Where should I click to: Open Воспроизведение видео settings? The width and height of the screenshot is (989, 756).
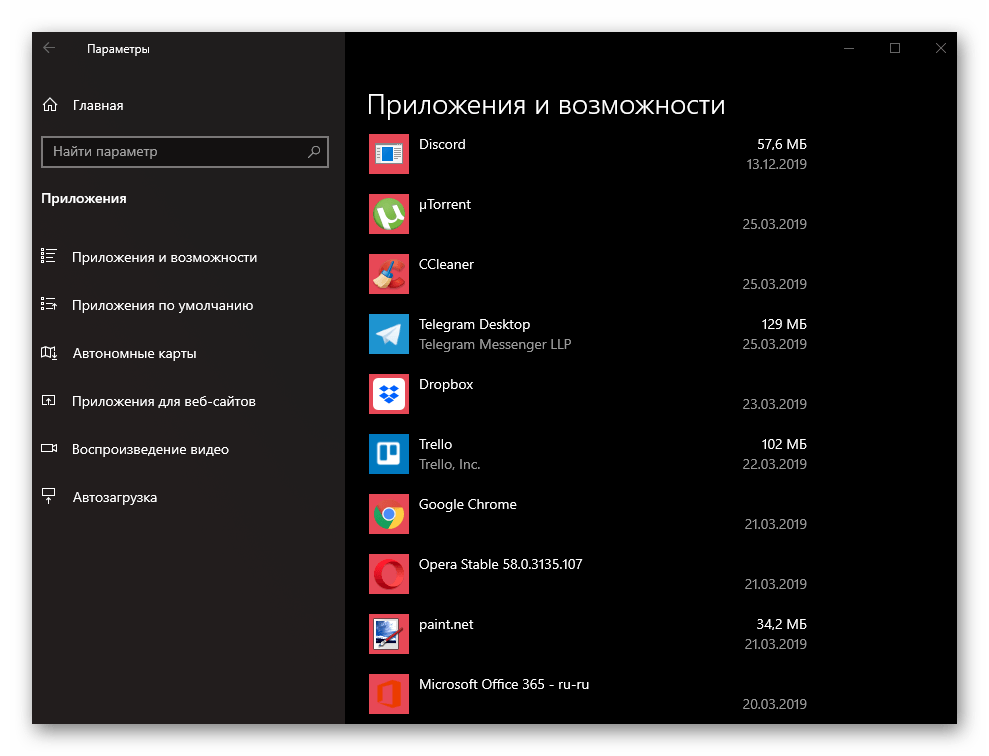pos(150,449)
